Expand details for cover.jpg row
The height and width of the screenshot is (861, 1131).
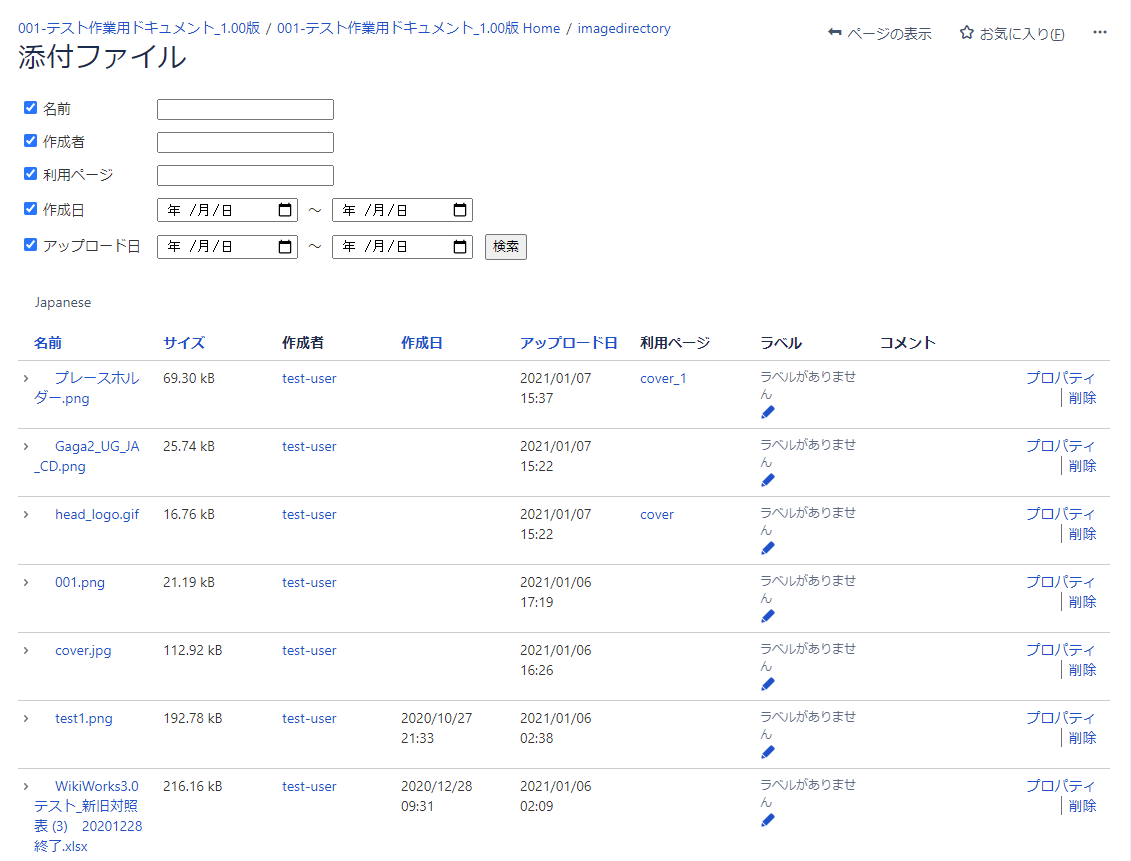click(26, 650)
